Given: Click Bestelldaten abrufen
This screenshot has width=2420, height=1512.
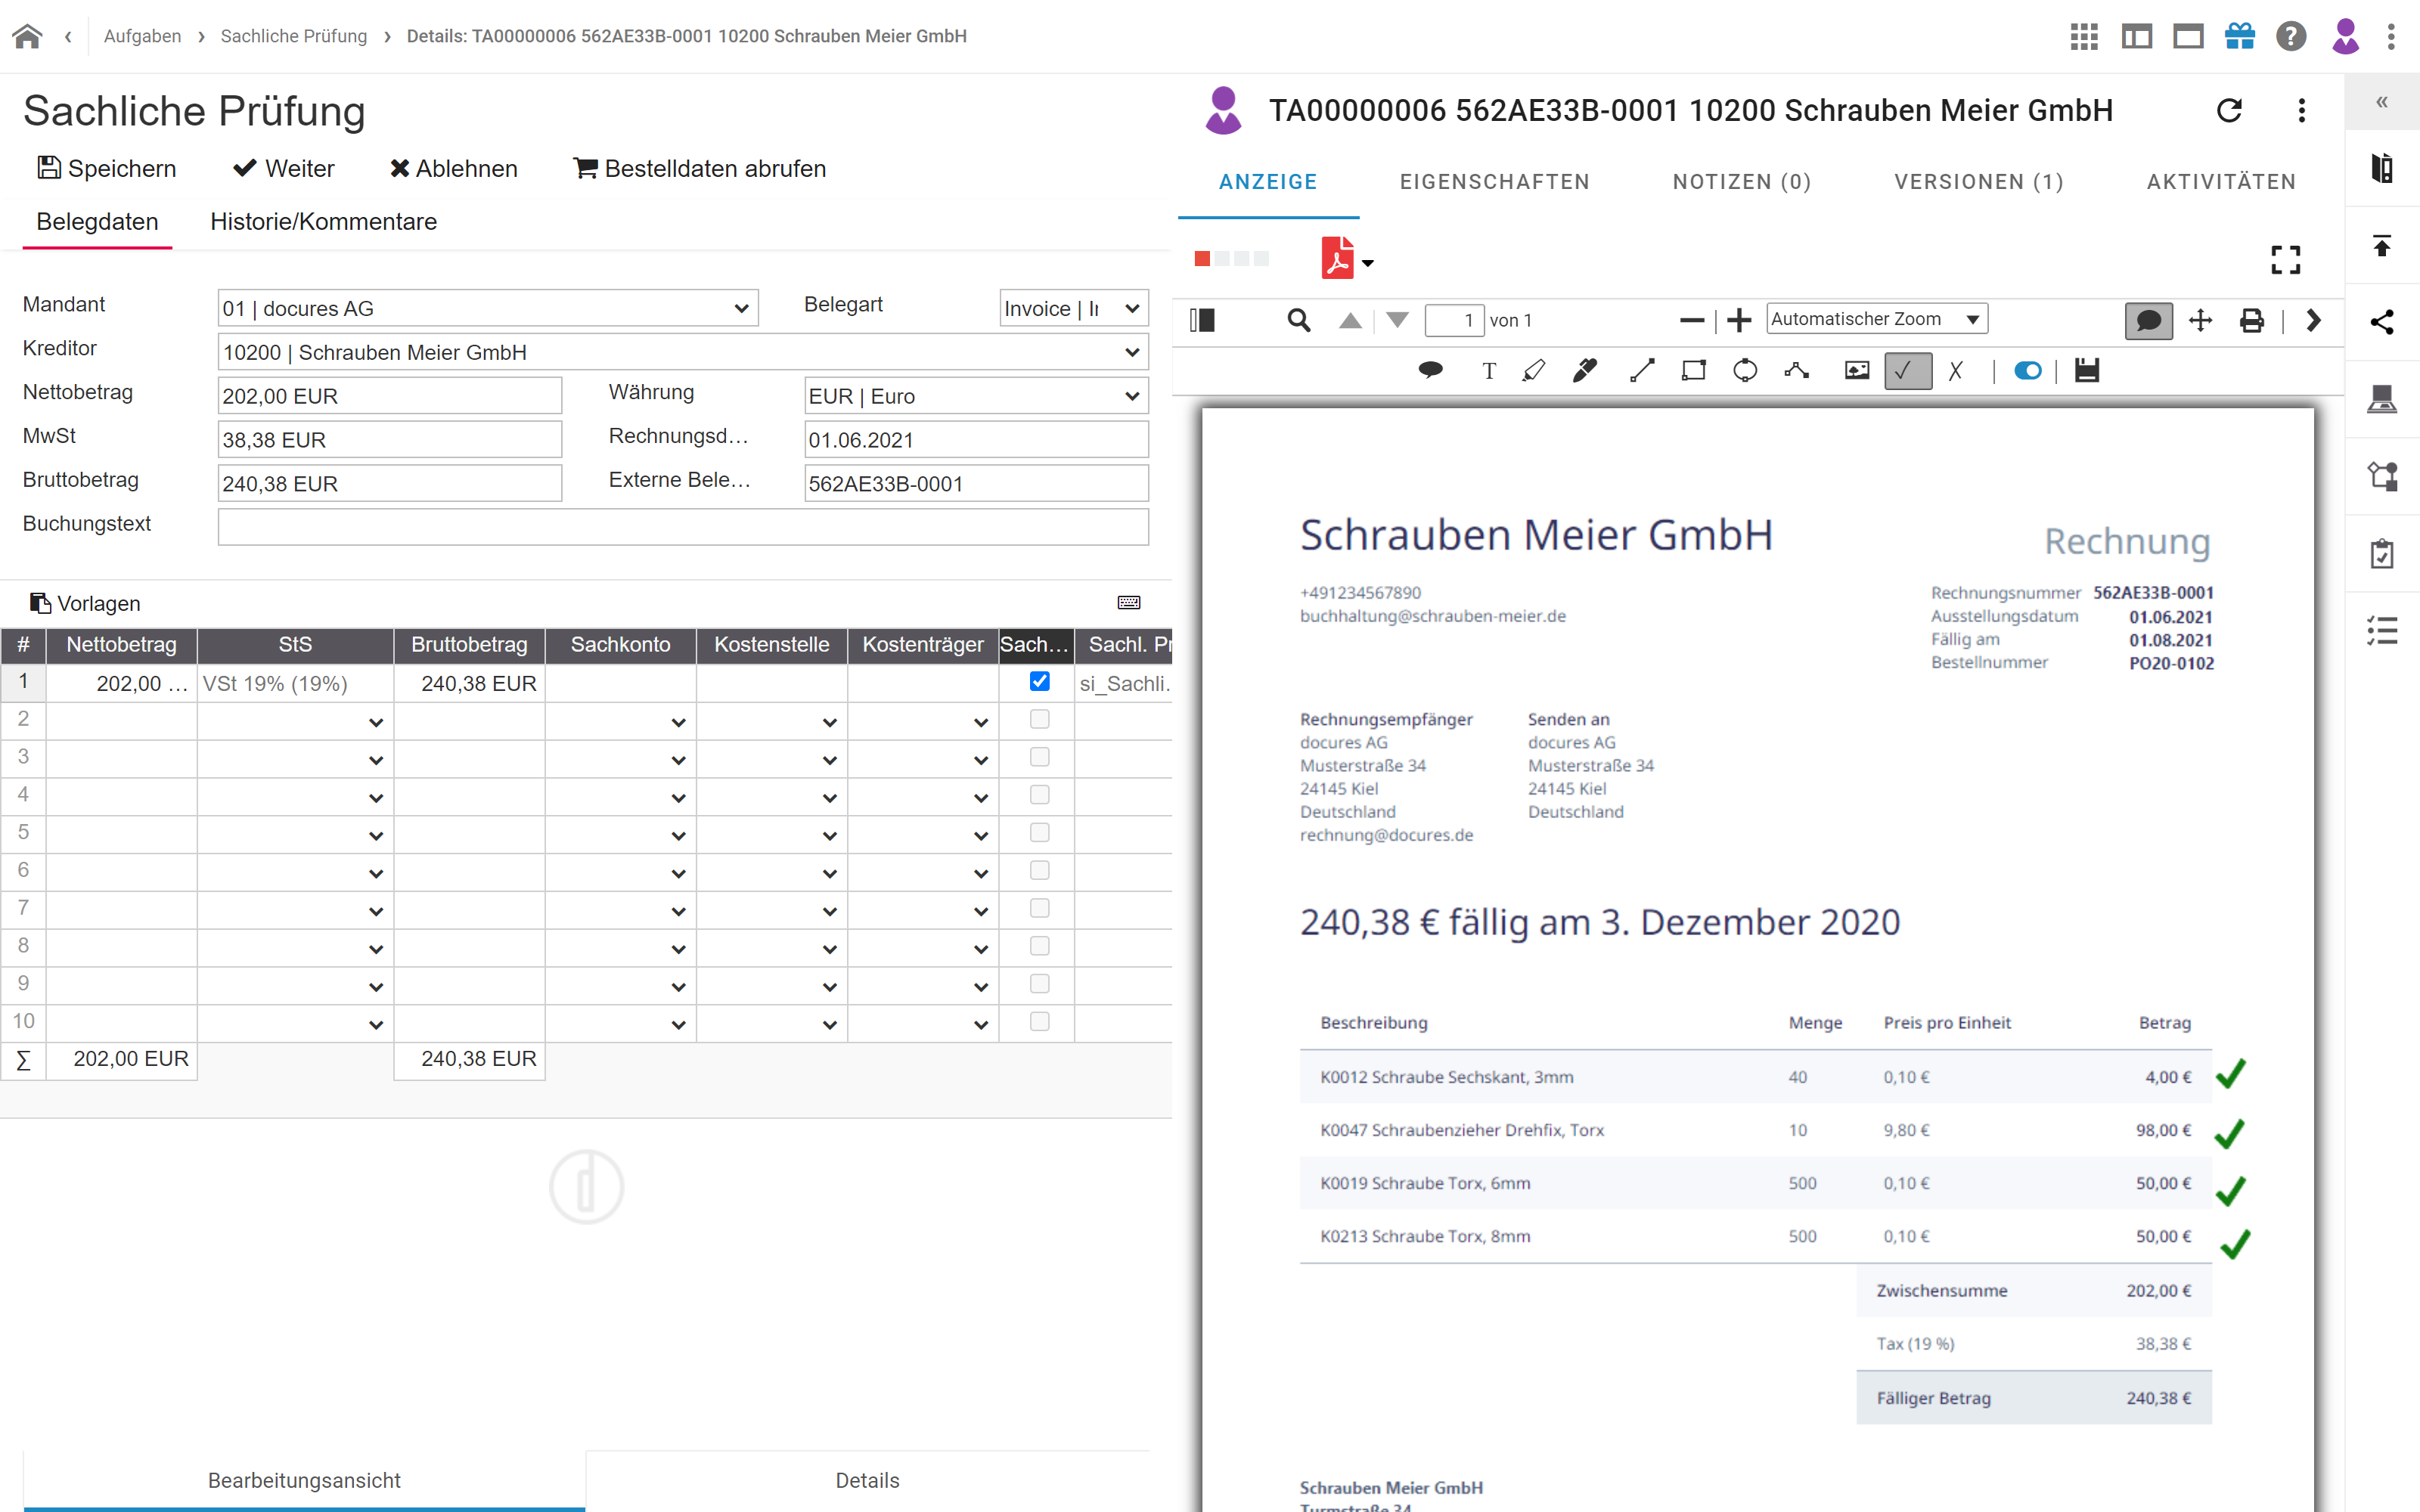Looking at the screenshot, I should tap(700, 168).
